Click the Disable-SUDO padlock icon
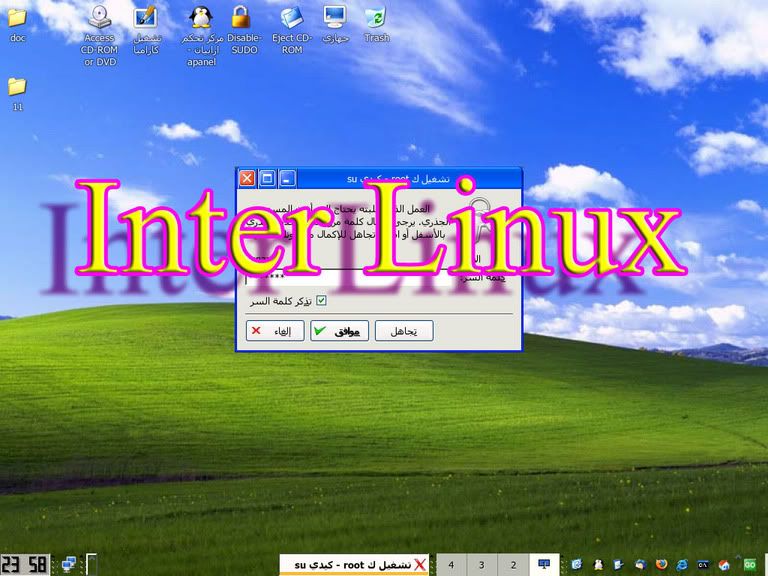 tap(244, 29)
